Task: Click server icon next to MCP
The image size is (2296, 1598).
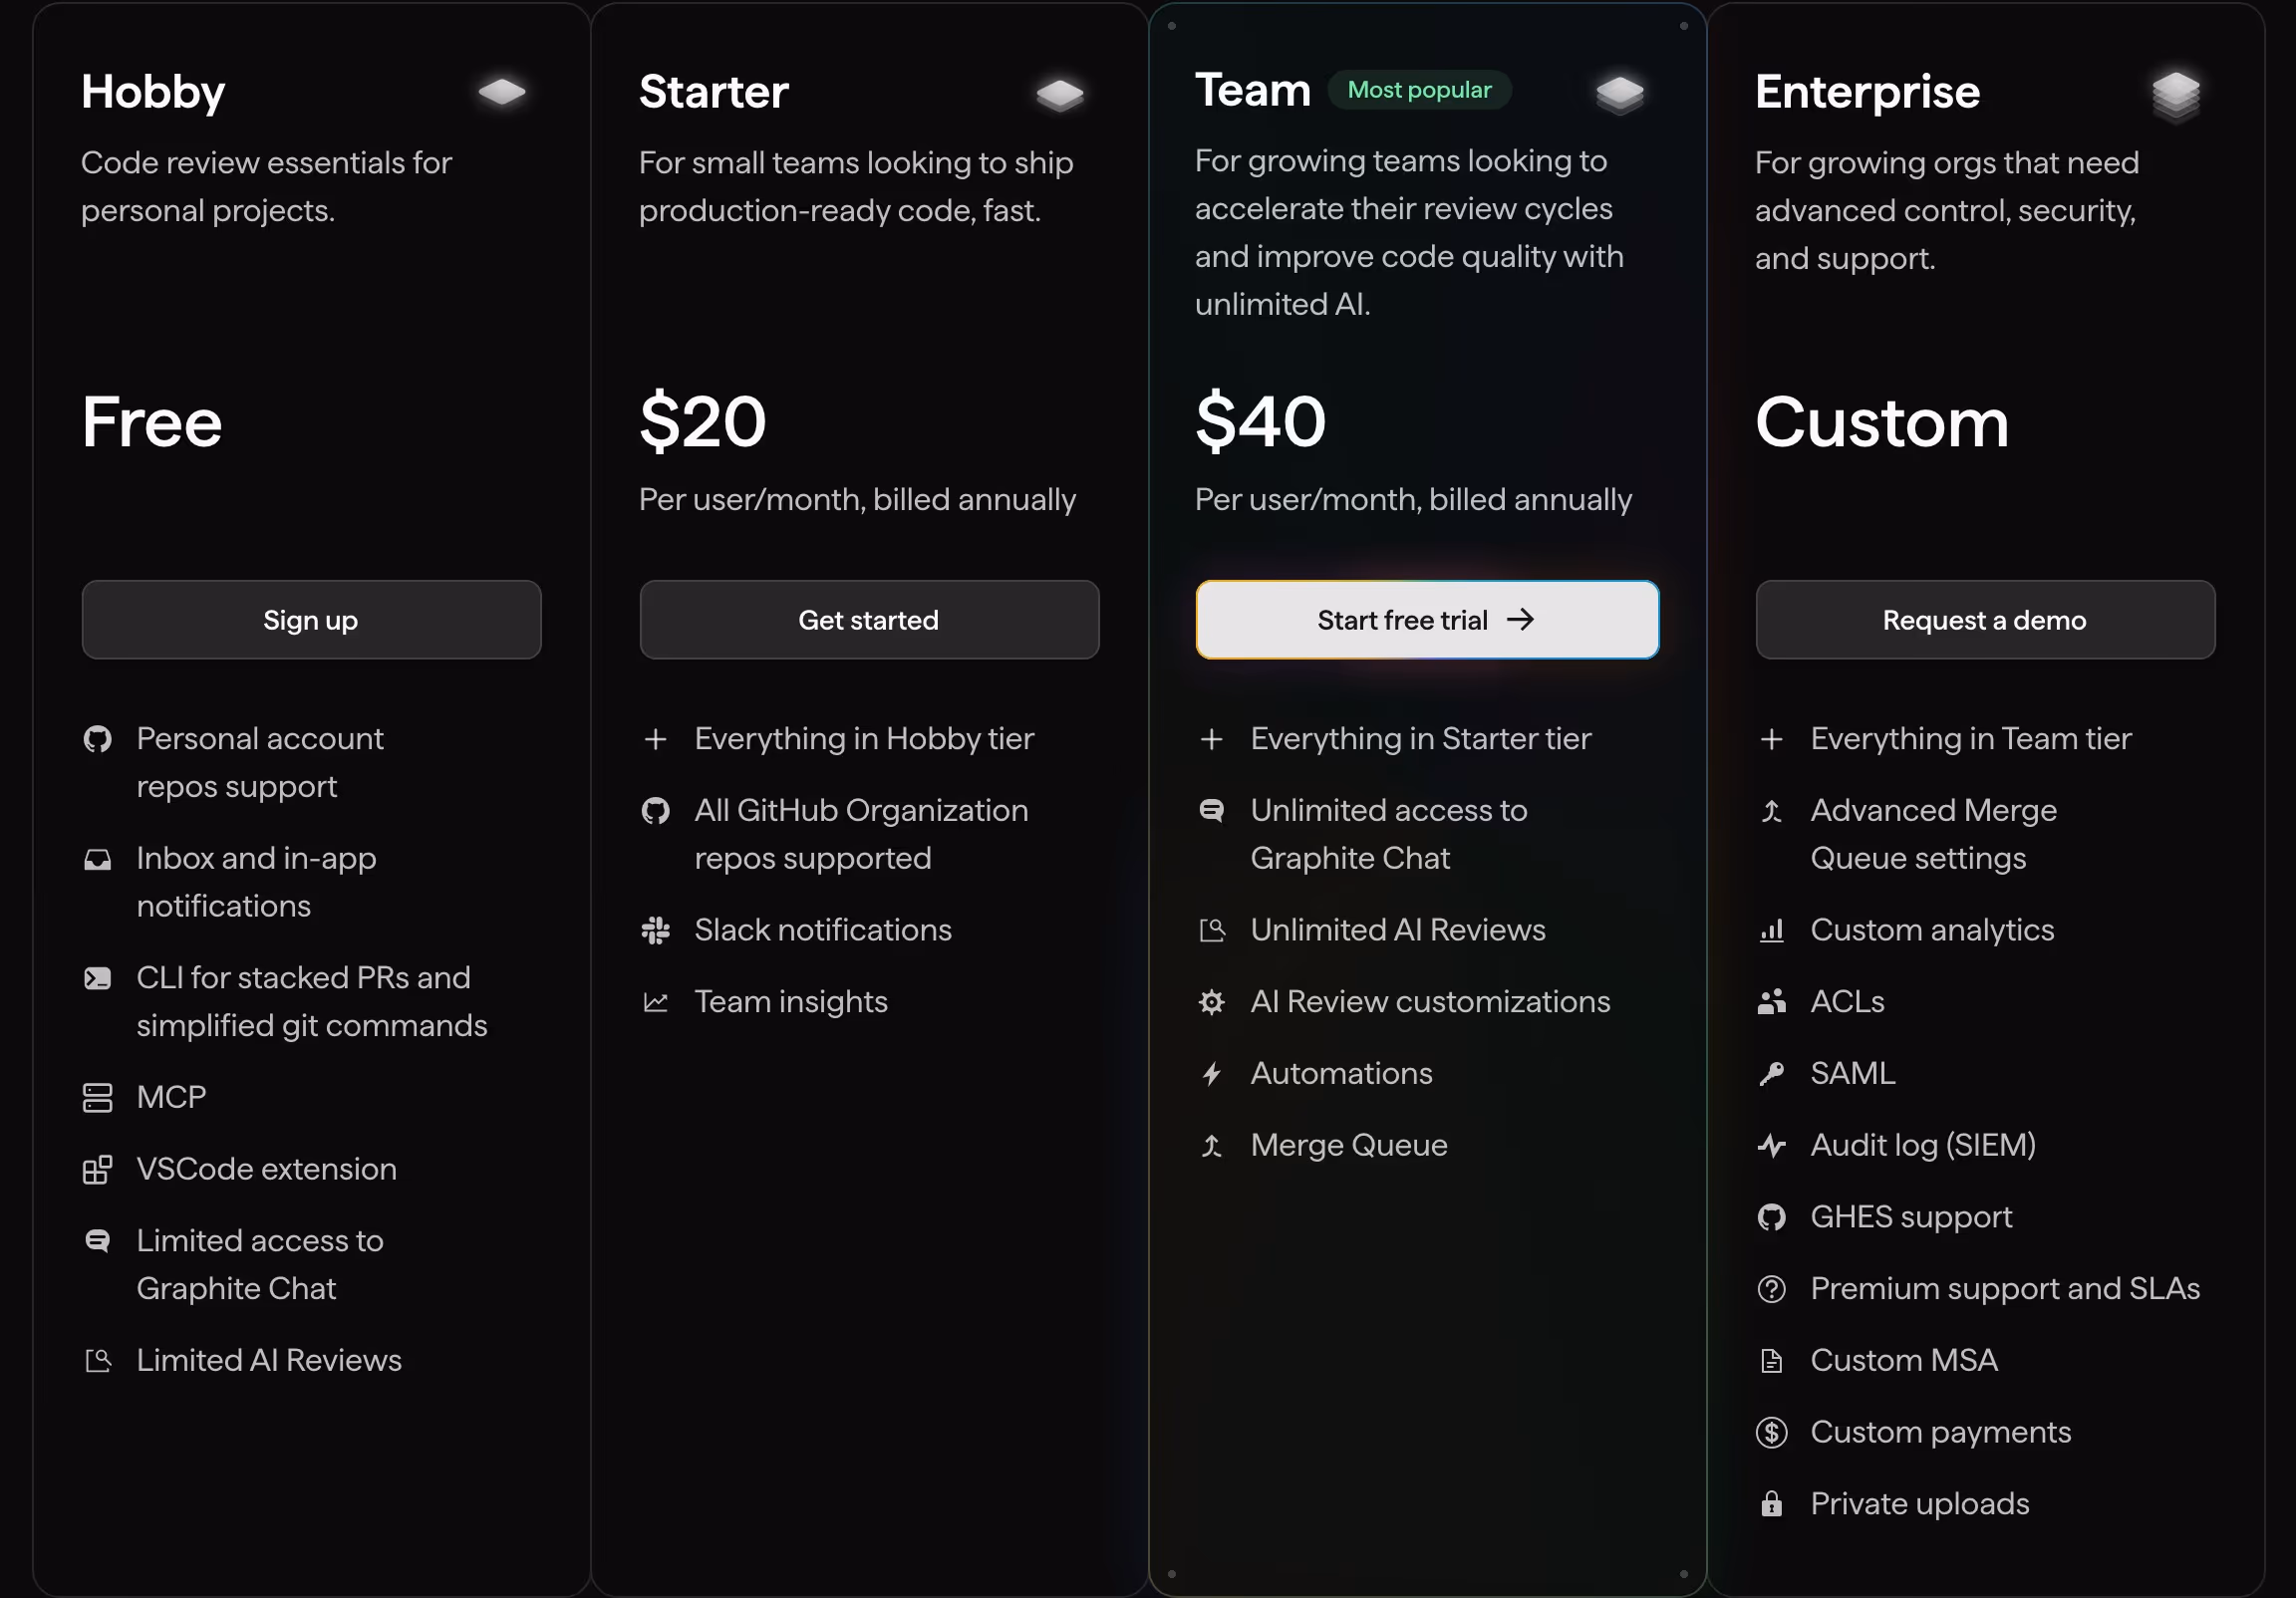Action: pyautogui.click(x=97, y=1098)
